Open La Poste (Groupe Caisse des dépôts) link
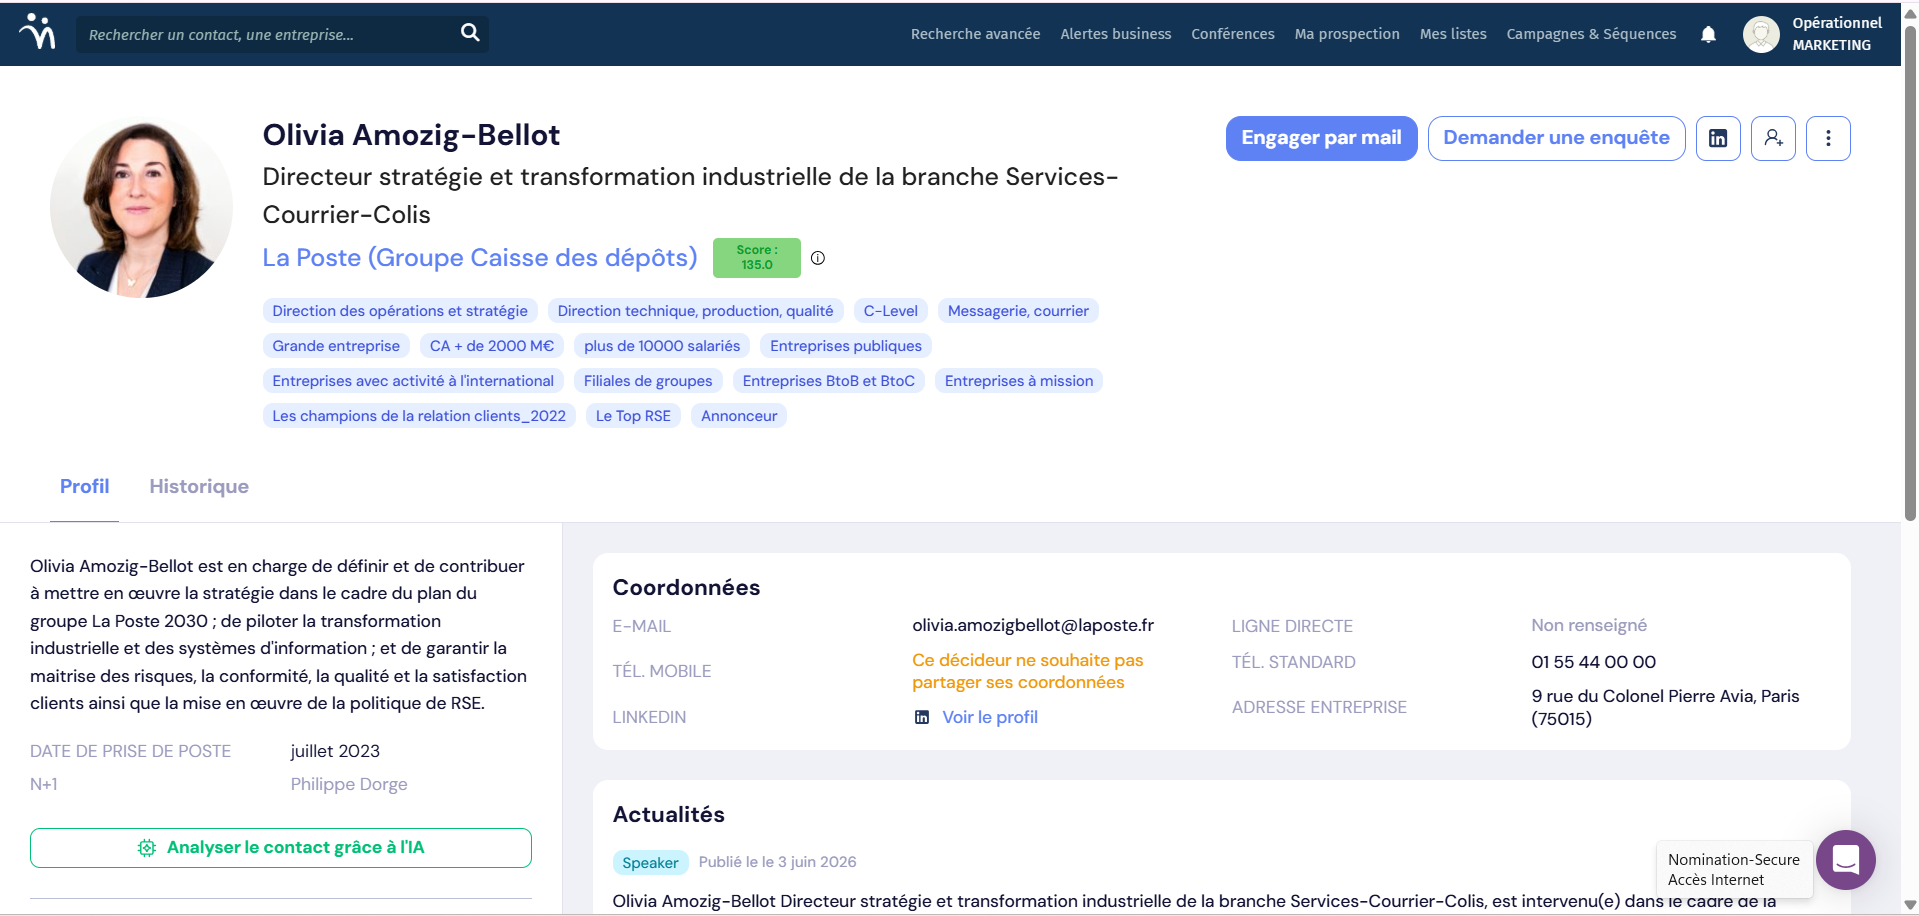 [x=480, y=258]
